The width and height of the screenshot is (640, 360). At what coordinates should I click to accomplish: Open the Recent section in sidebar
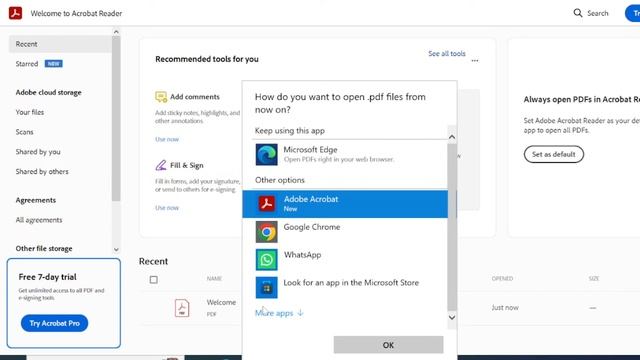tap(60, 44)
